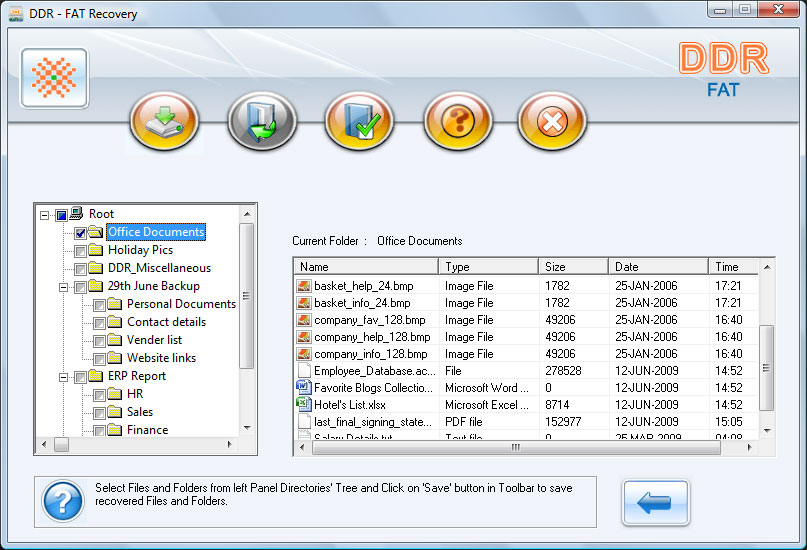Select the Finance folder in tree

pos(148,430)
